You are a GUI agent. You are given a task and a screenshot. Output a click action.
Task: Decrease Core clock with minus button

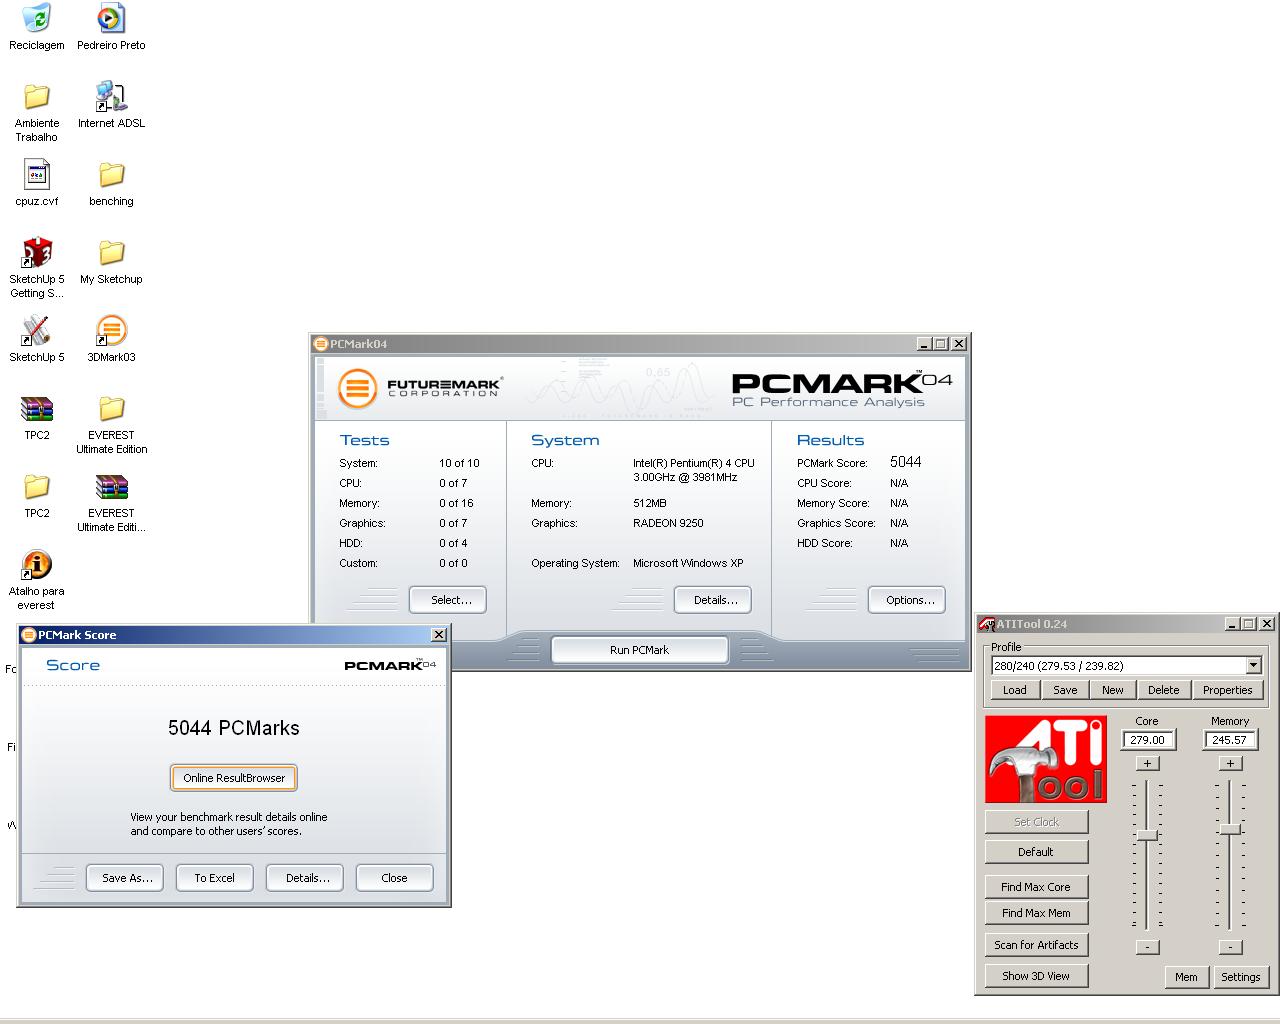click(x=1147, y=947)
